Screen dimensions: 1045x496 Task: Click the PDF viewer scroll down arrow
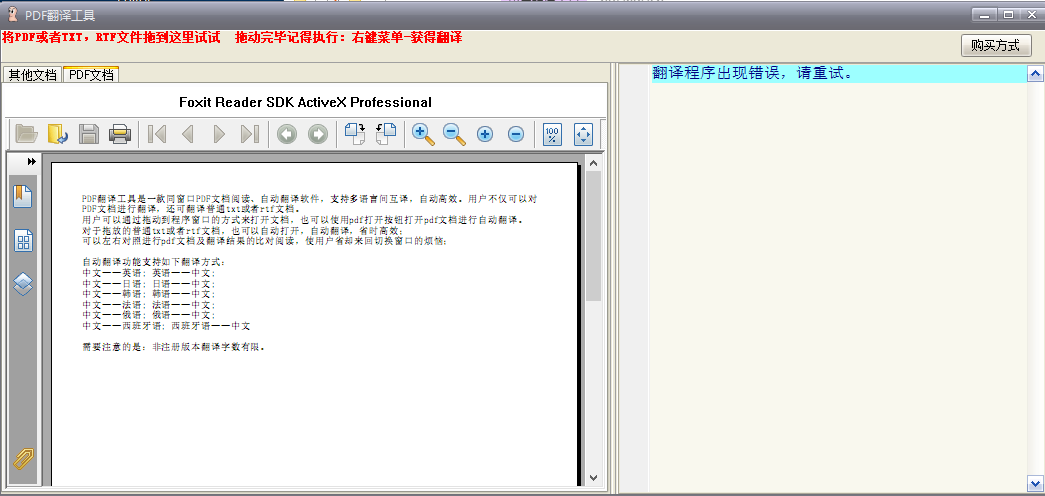coord(593,478)
